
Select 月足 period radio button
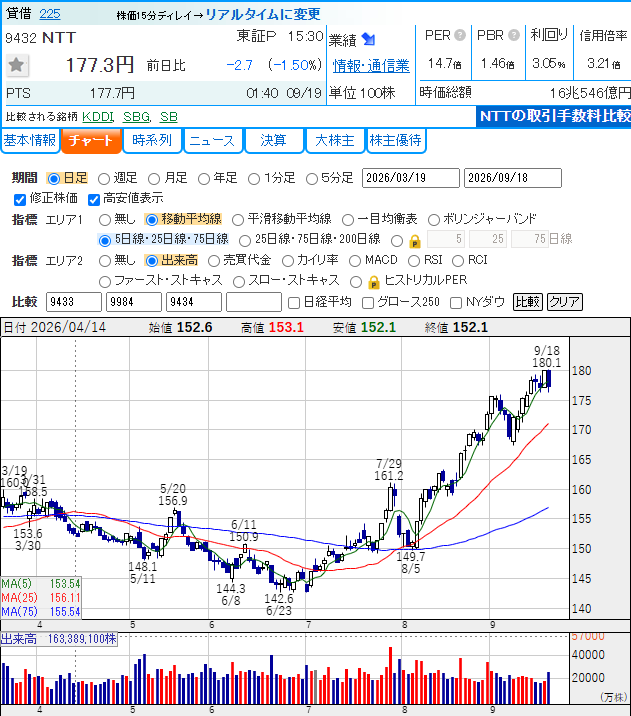pos(154,179)
